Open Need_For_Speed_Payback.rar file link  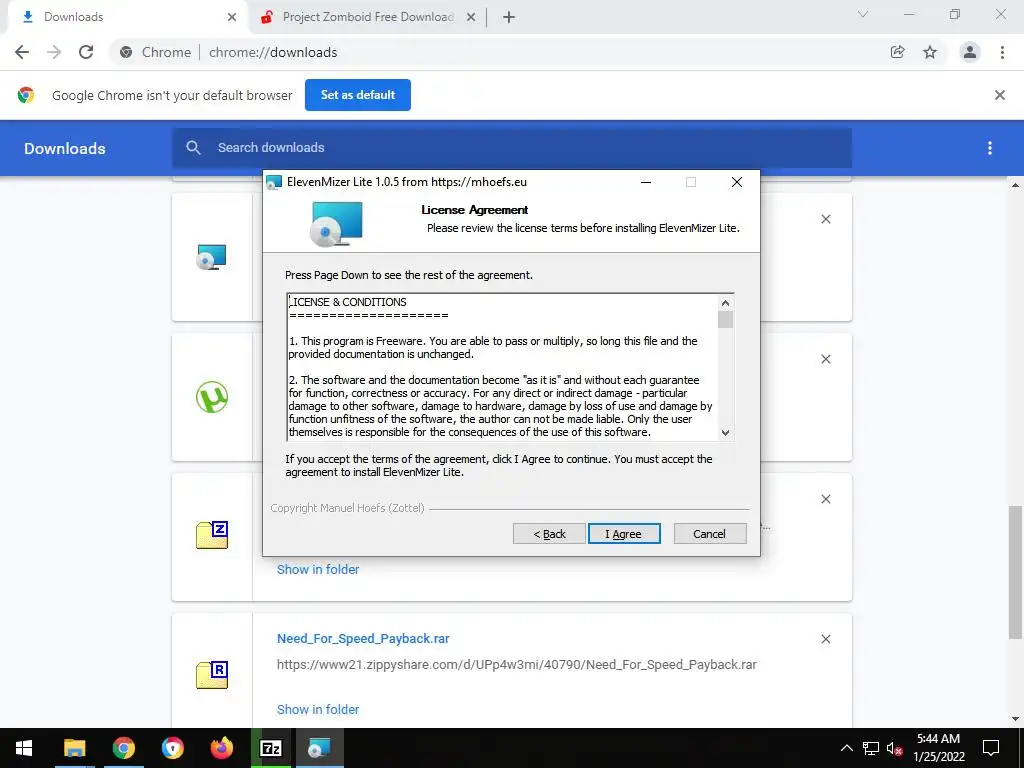pos(363,639)
